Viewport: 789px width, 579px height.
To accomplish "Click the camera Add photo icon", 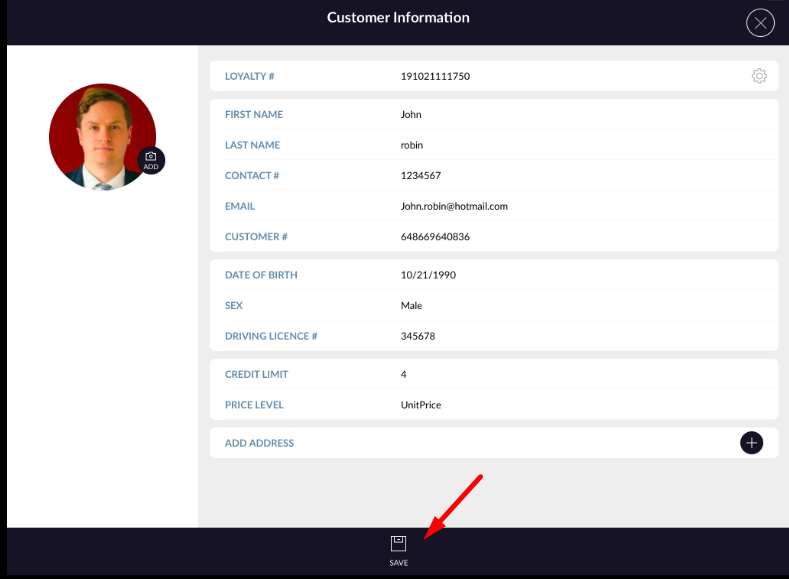I will (150, 160).
